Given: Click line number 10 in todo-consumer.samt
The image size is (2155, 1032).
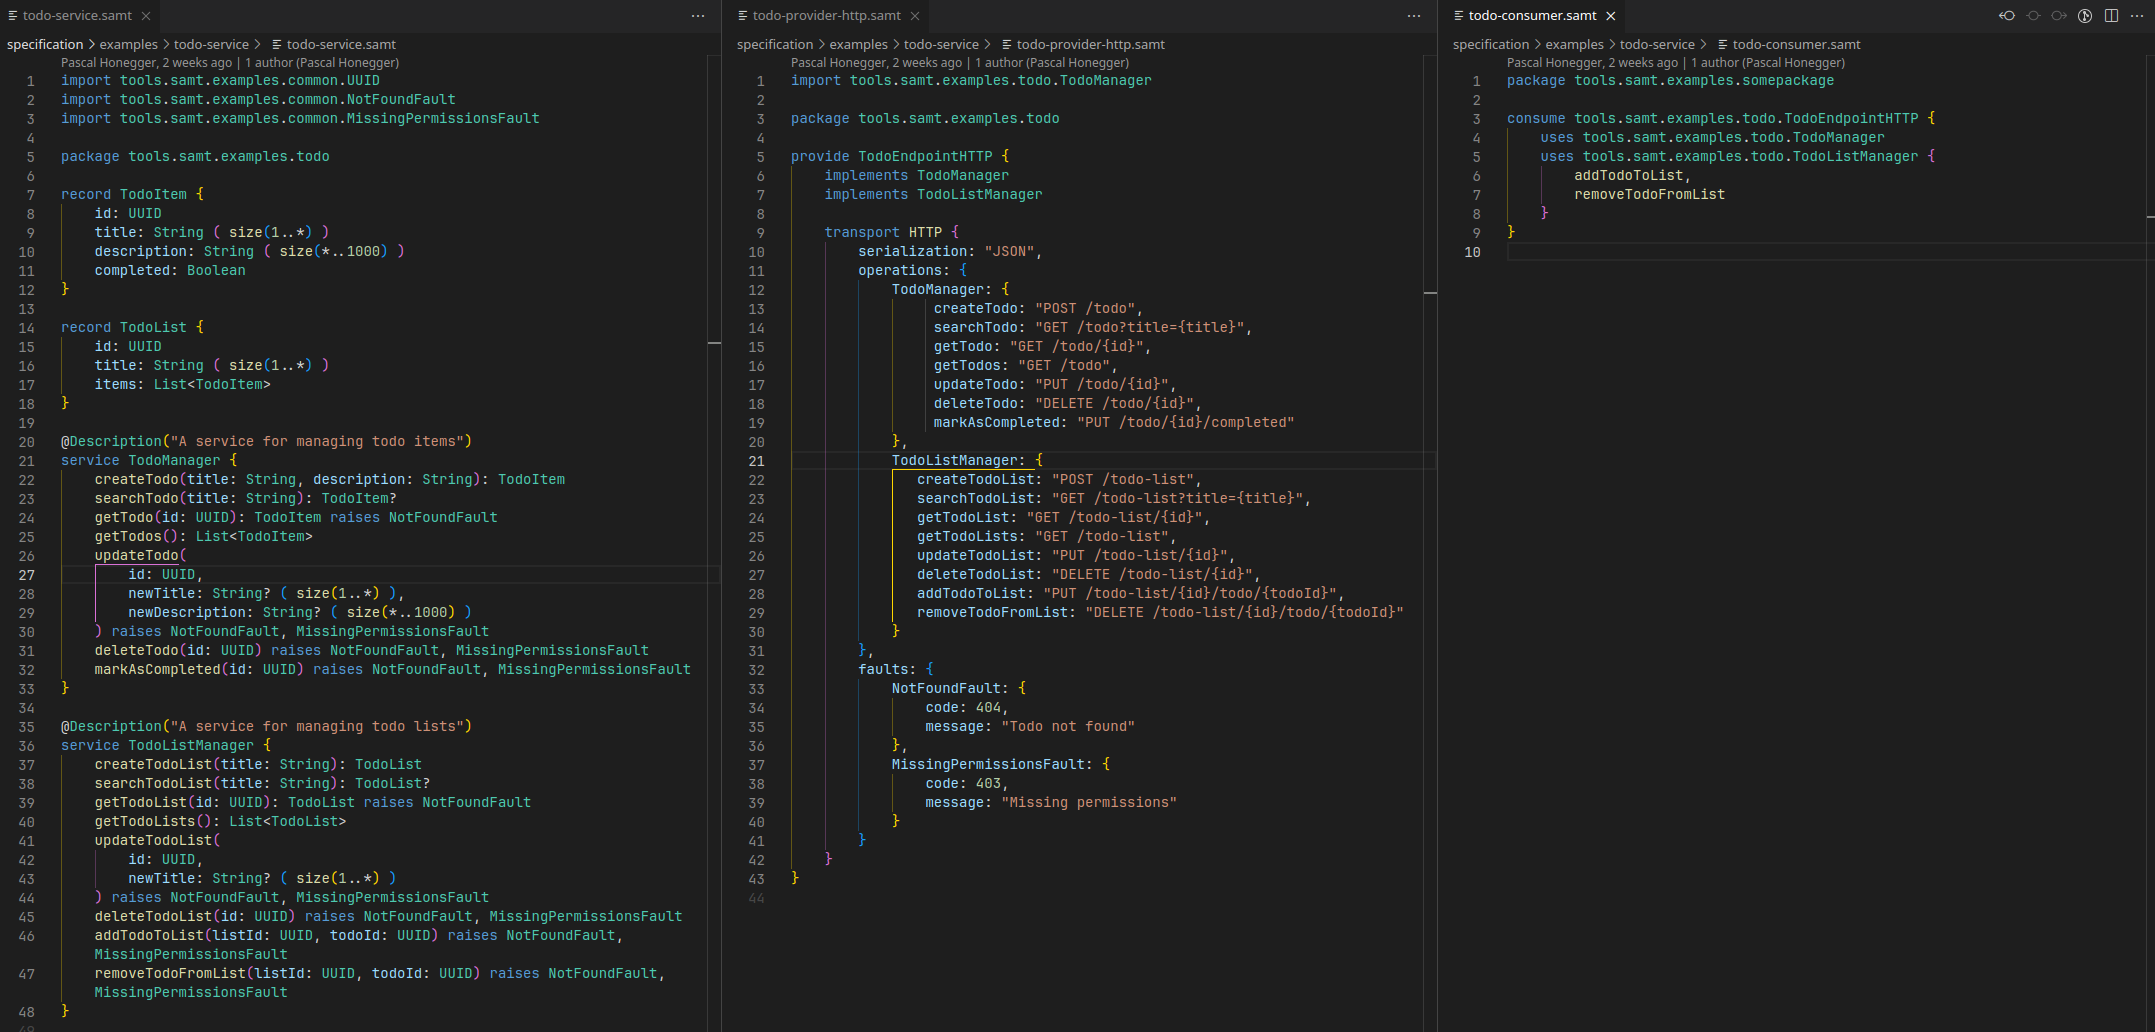Looking at the screenshot, I should point(1473,252).
